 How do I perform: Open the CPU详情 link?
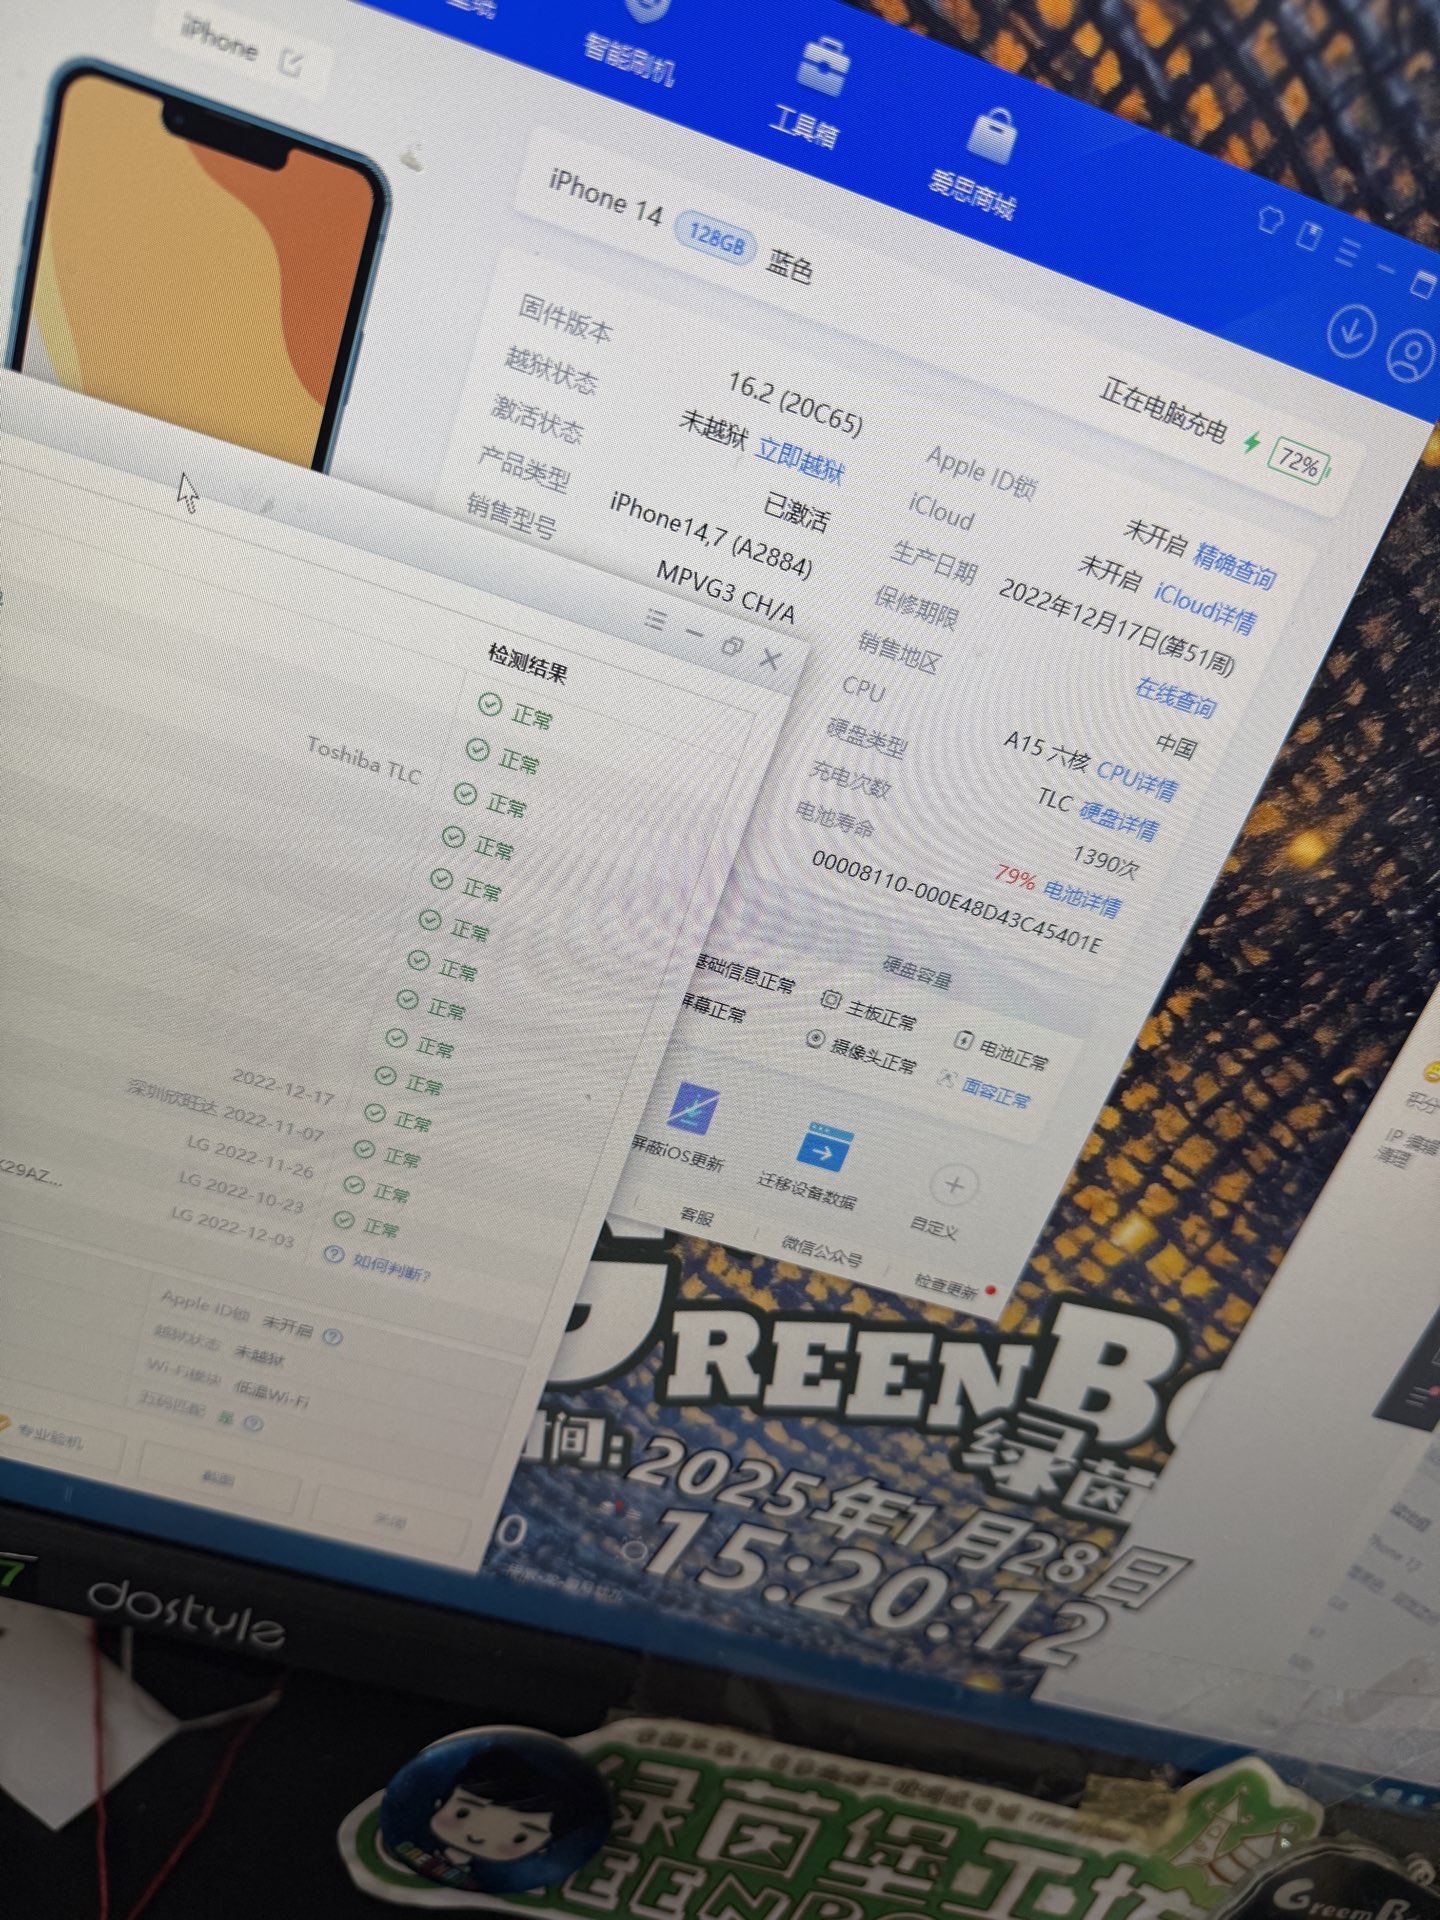click(1137, 779)
